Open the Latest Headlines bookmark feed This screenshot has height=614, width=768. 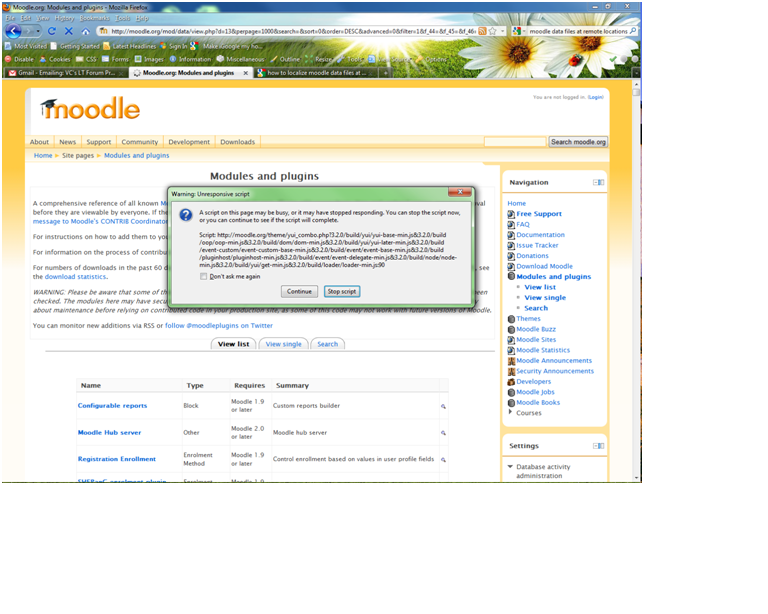tap(130, 46)
